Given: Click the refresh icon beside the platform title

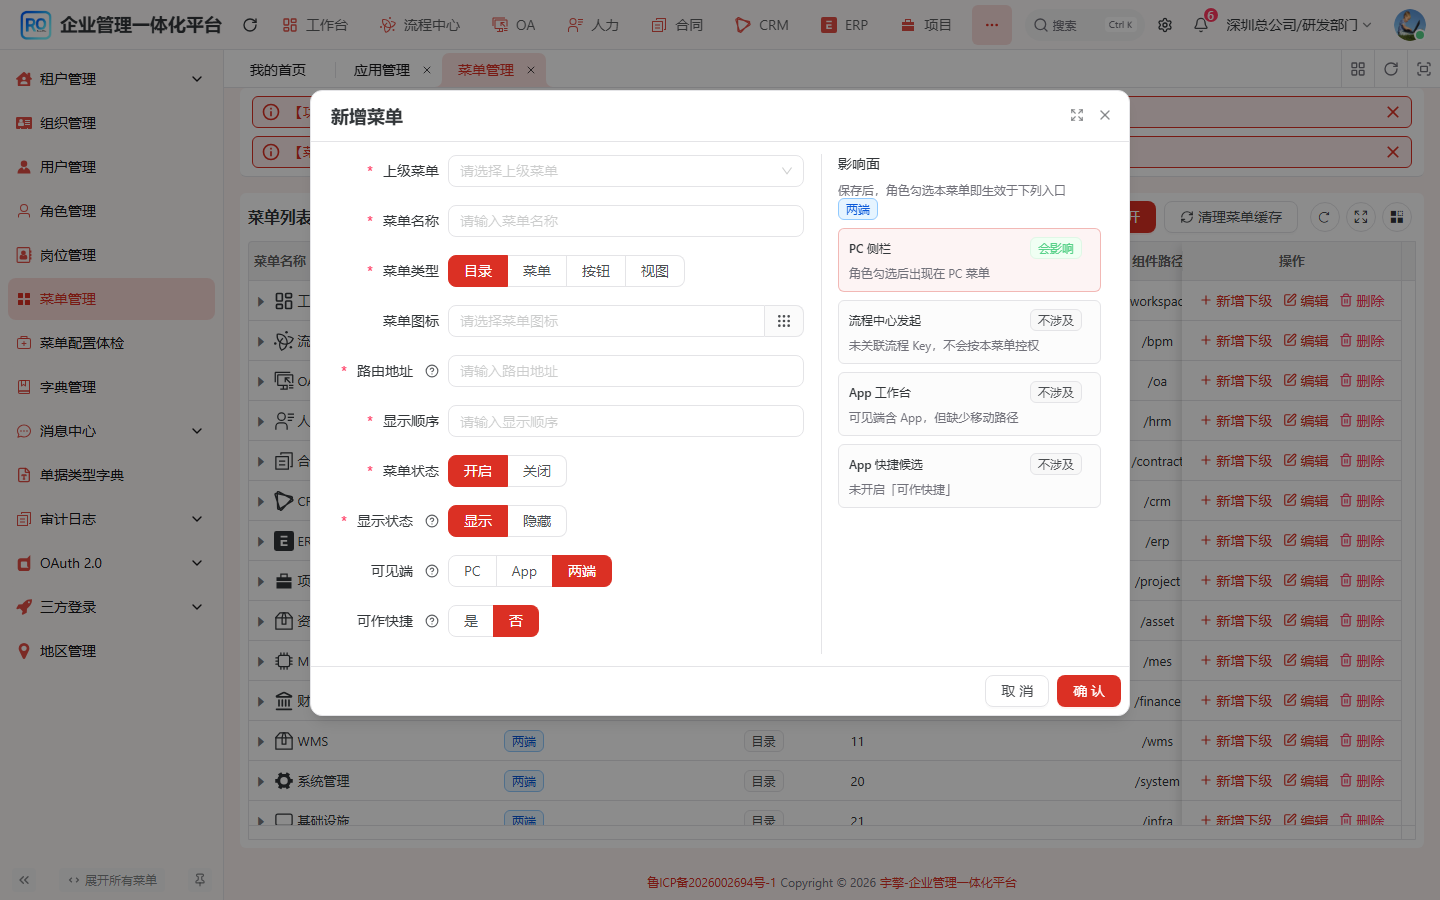Looking at the screenshot, I should pyautogui.click(x=250, y=25).
